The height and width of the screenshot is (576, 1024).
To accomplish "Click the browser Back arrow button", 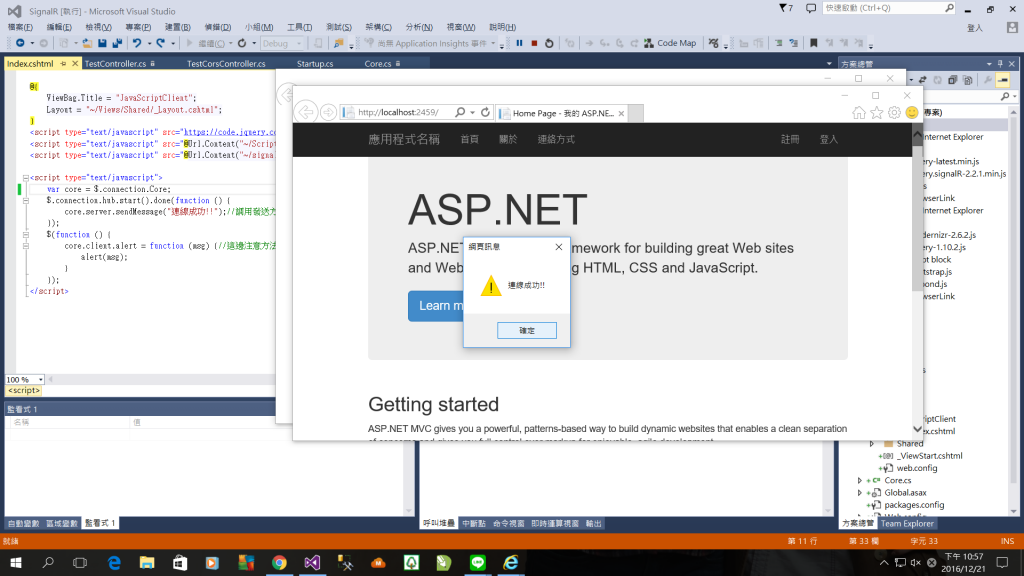I will (306, 112).
